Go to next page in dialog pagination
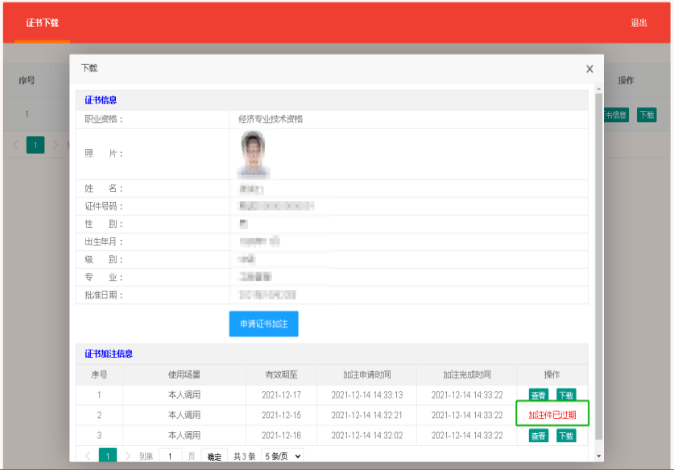The image size is (674, 470). (127, 456)
